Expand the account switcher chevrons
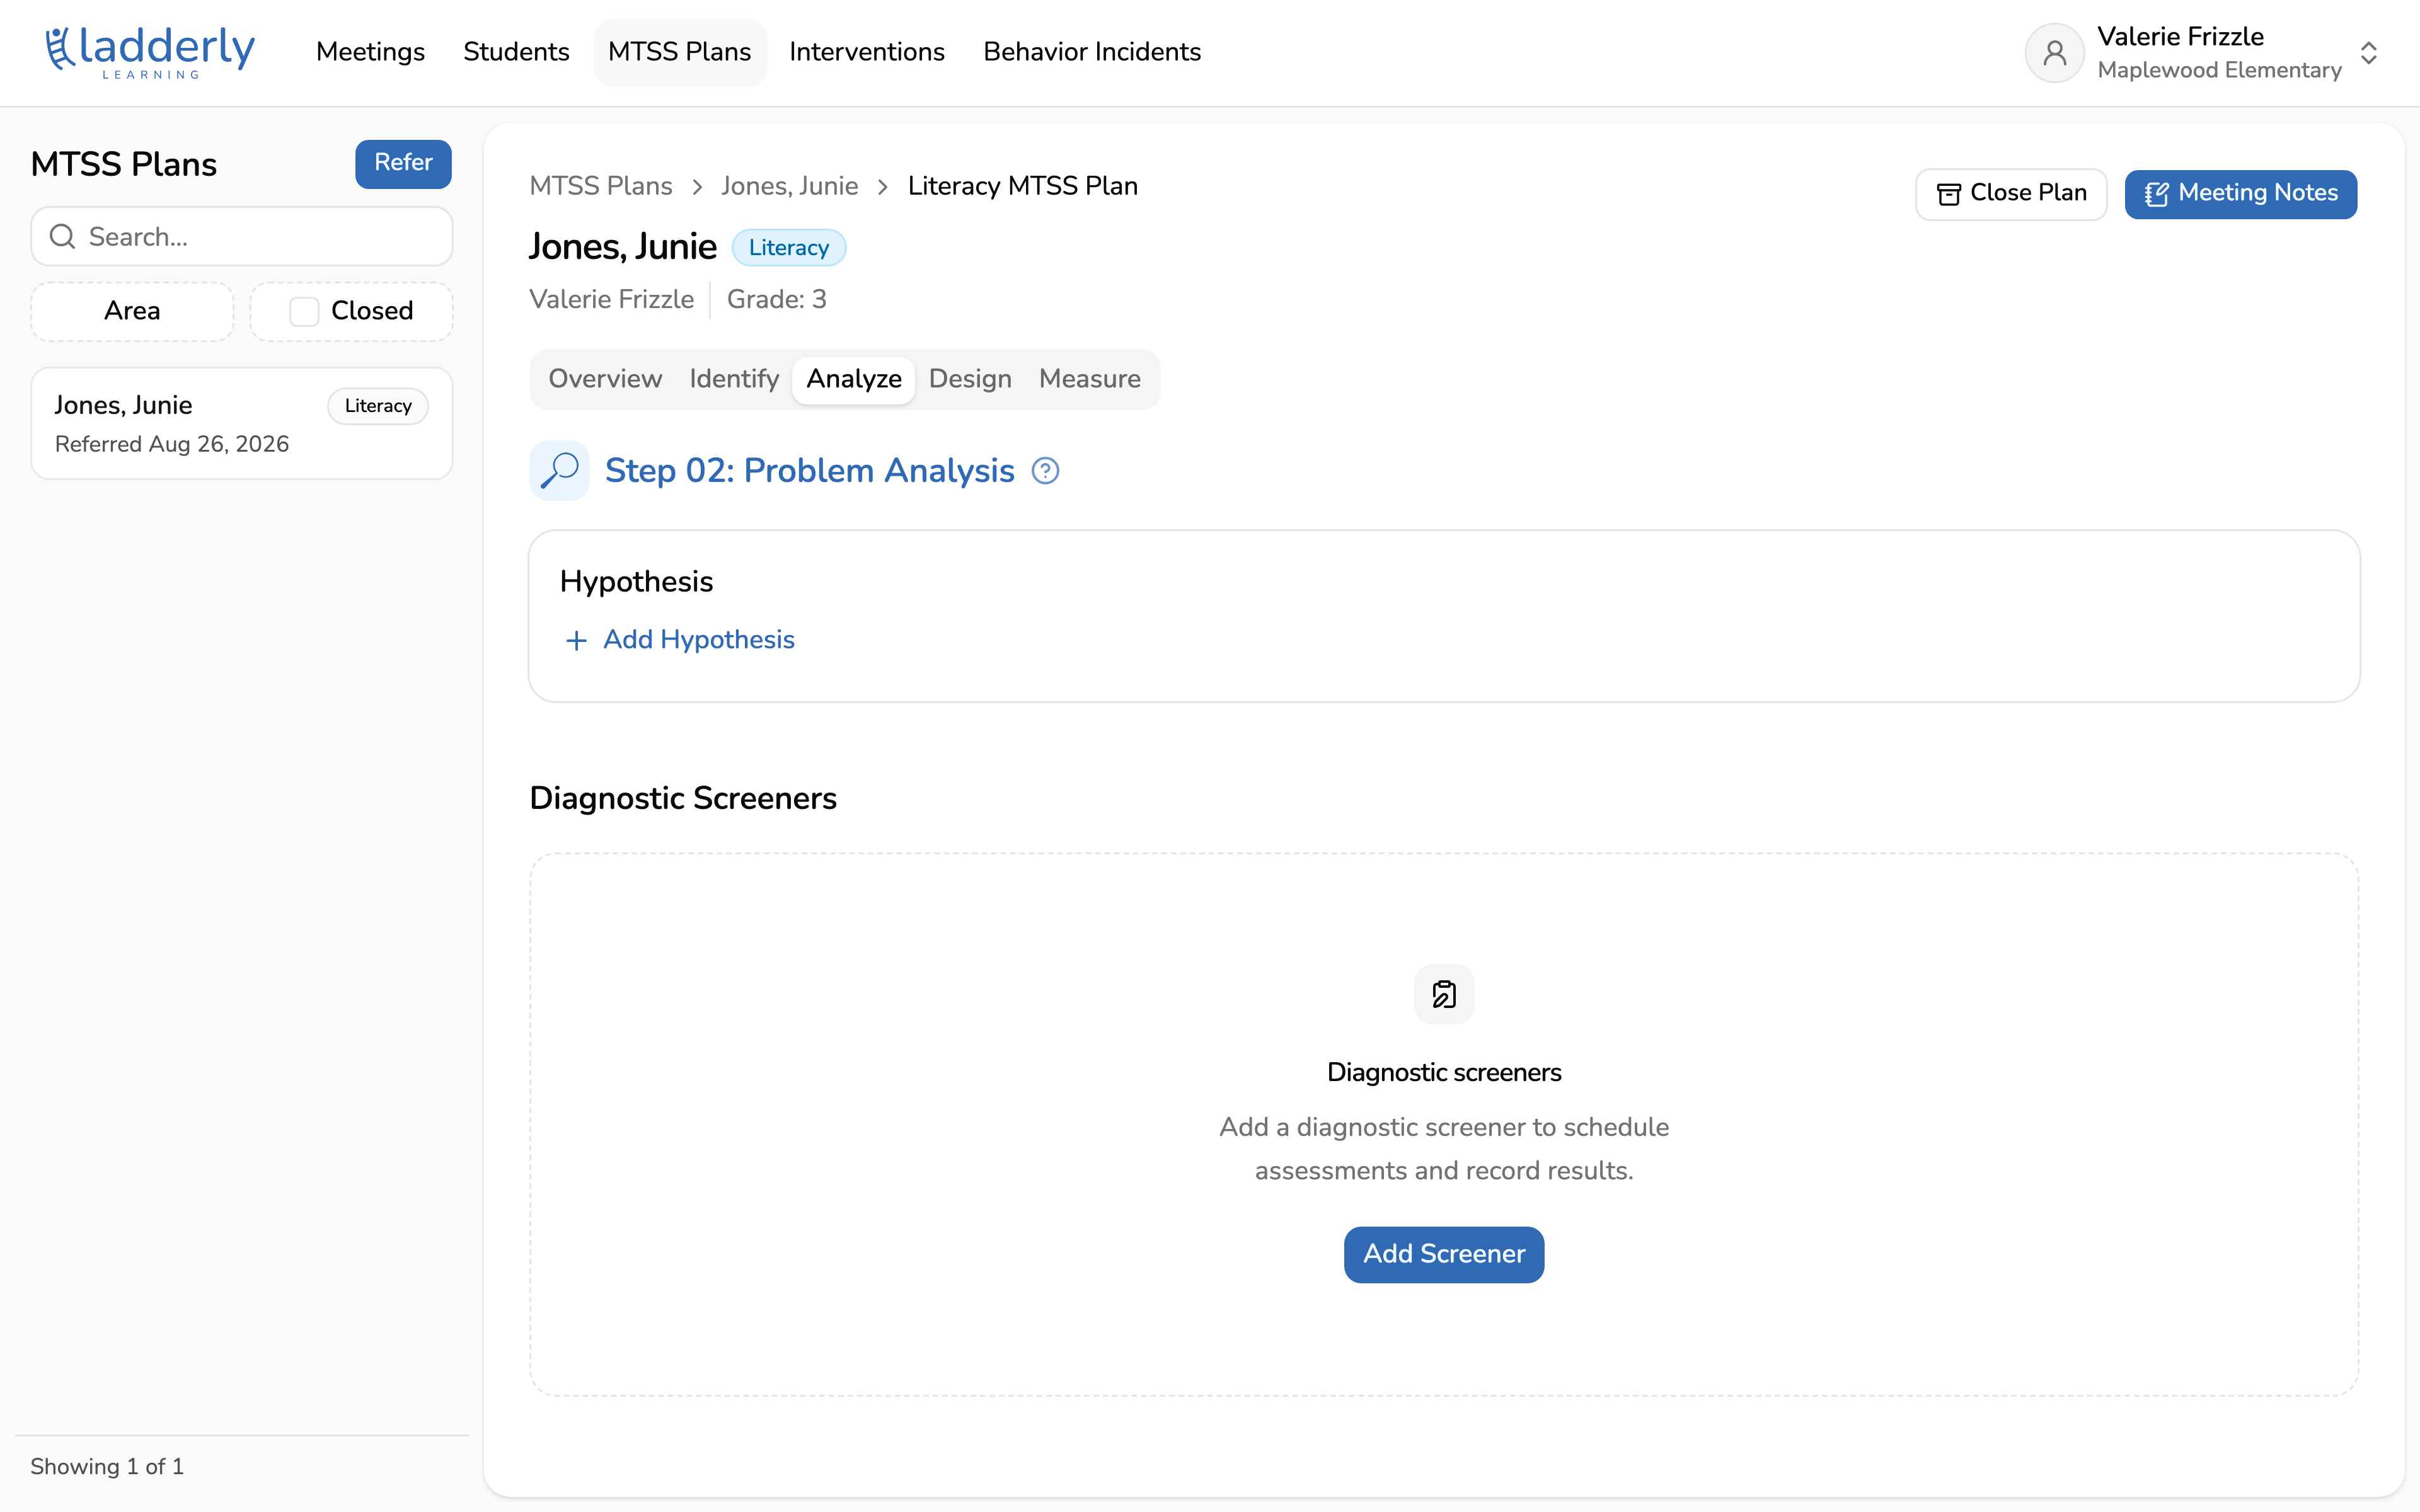The image size is (2420, 1512). tap(2368, 53)
